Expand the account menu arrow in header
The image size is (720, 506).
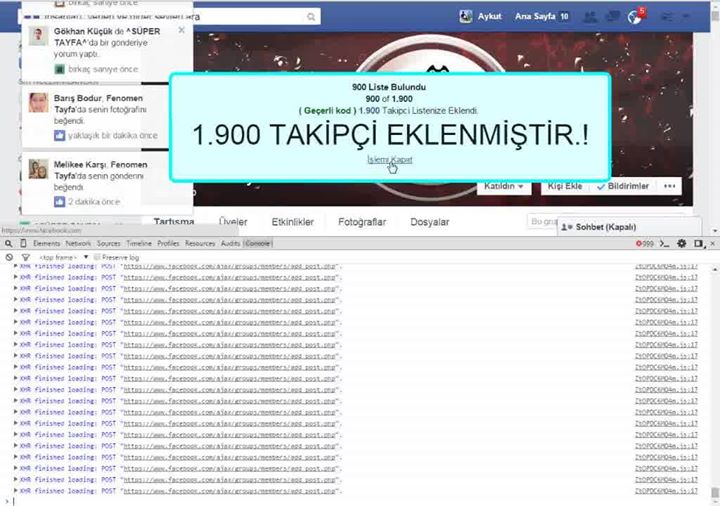pos(686,17)
